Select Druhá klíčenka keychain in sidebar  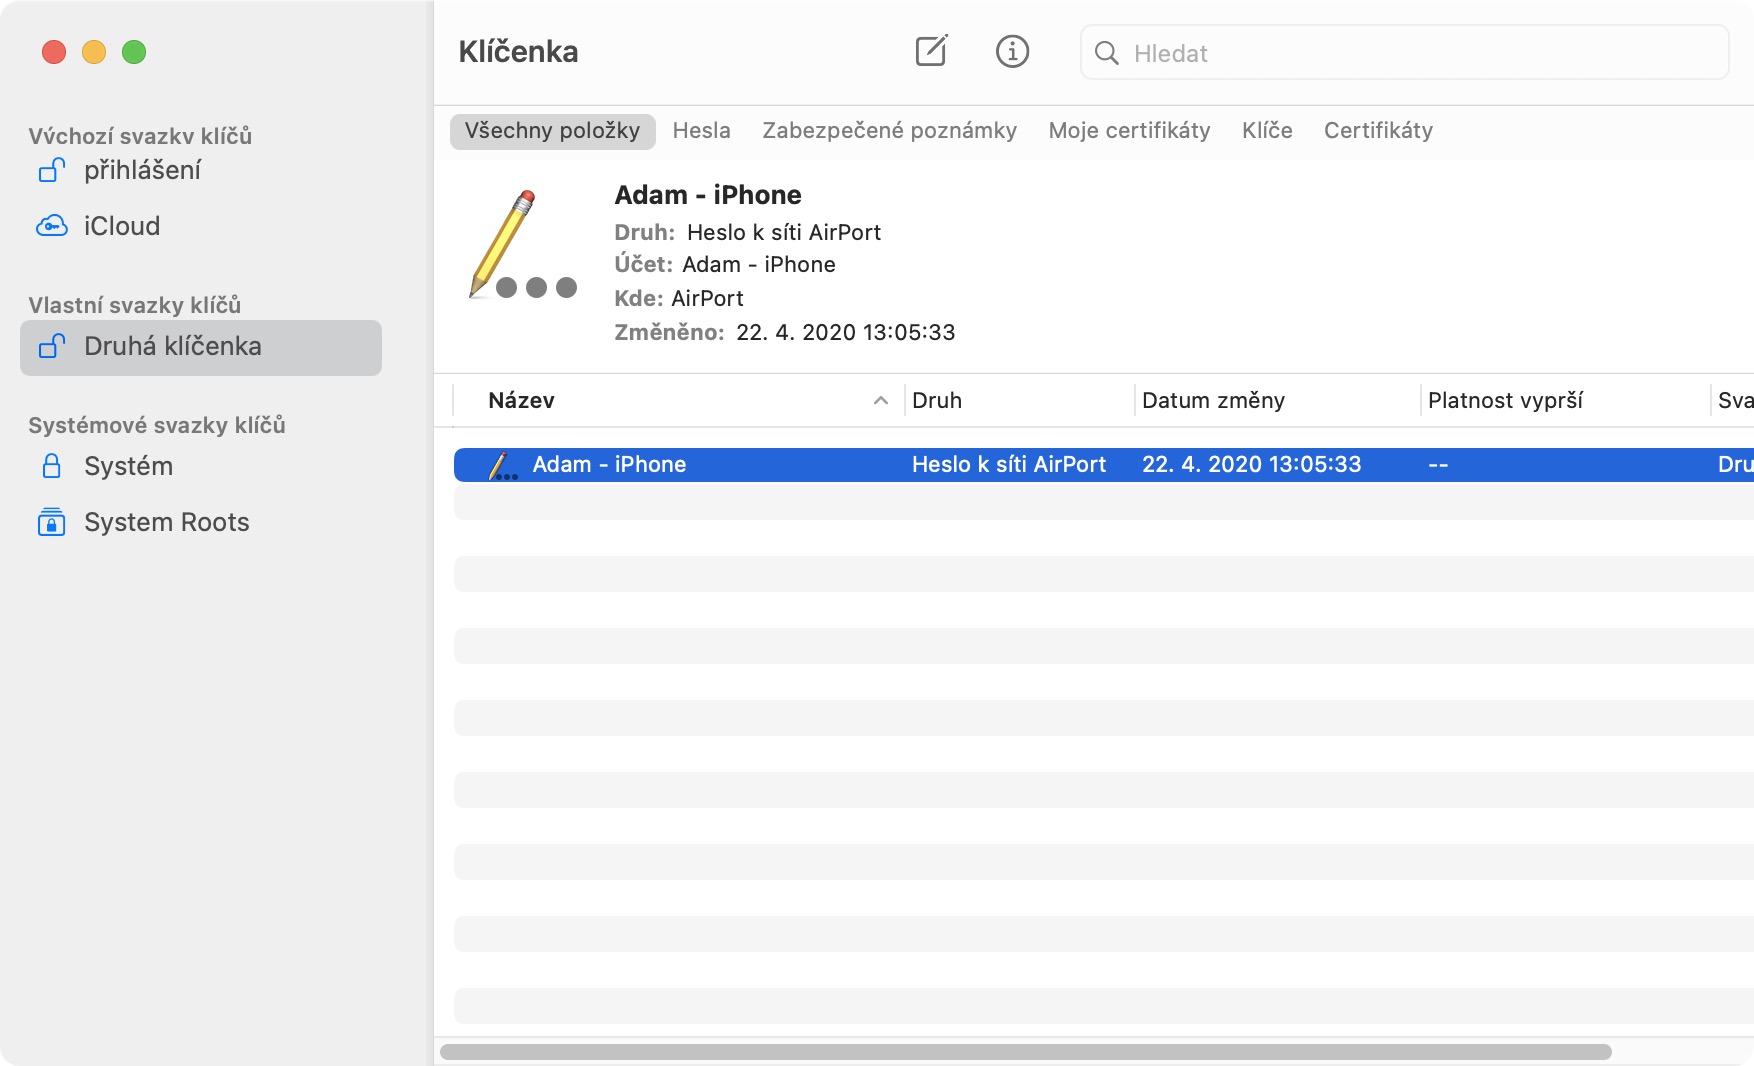pyautogui.click(x=201, y=347)
